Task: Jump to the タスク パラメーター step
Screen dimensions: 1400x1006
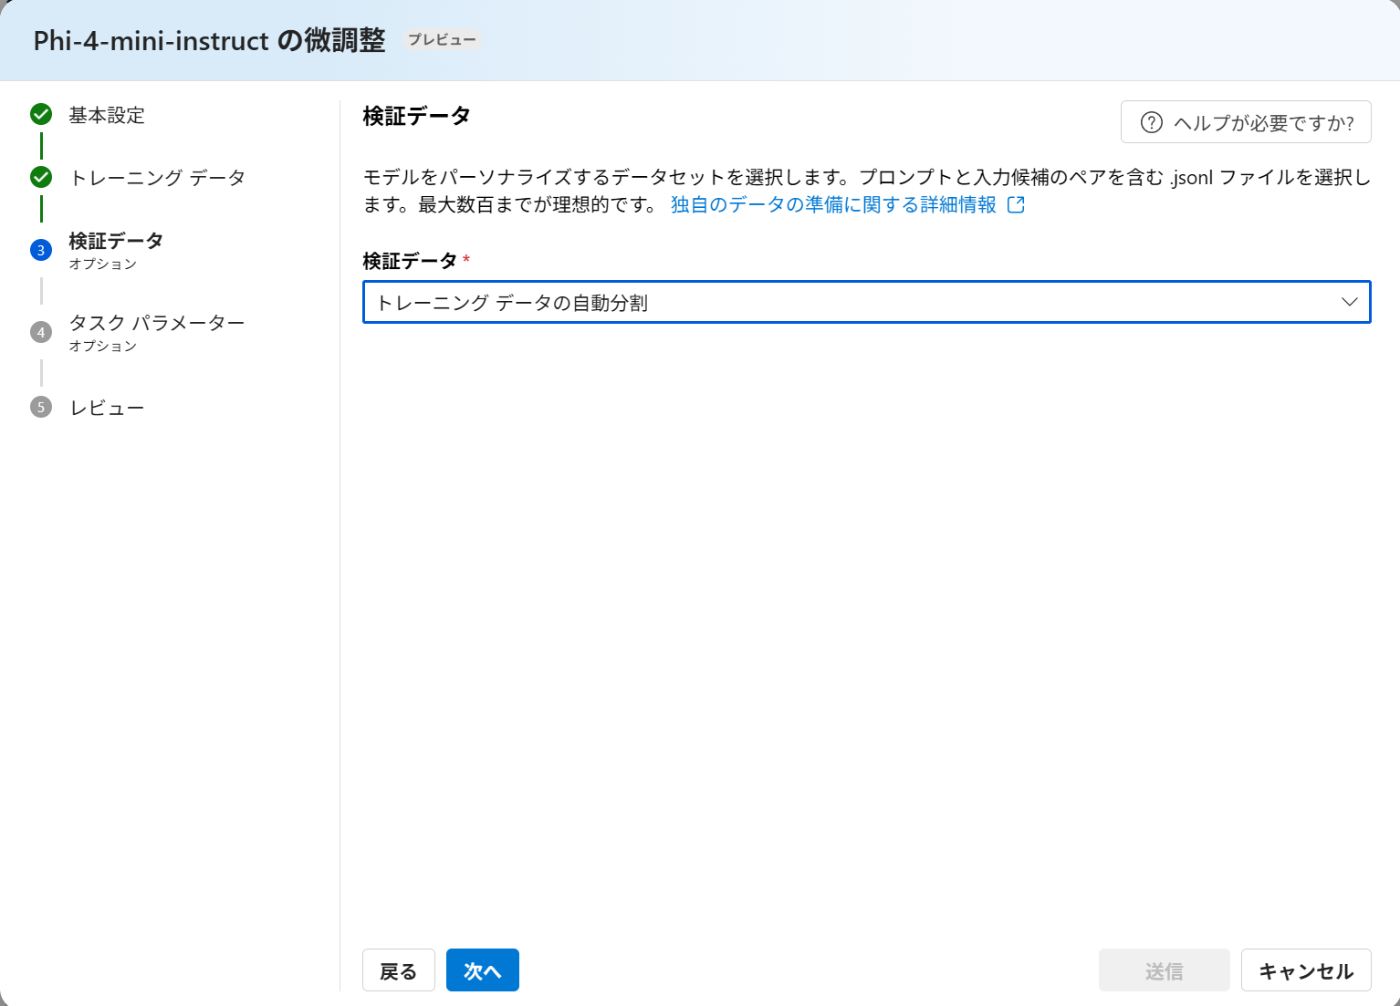Action: point(157,323)
